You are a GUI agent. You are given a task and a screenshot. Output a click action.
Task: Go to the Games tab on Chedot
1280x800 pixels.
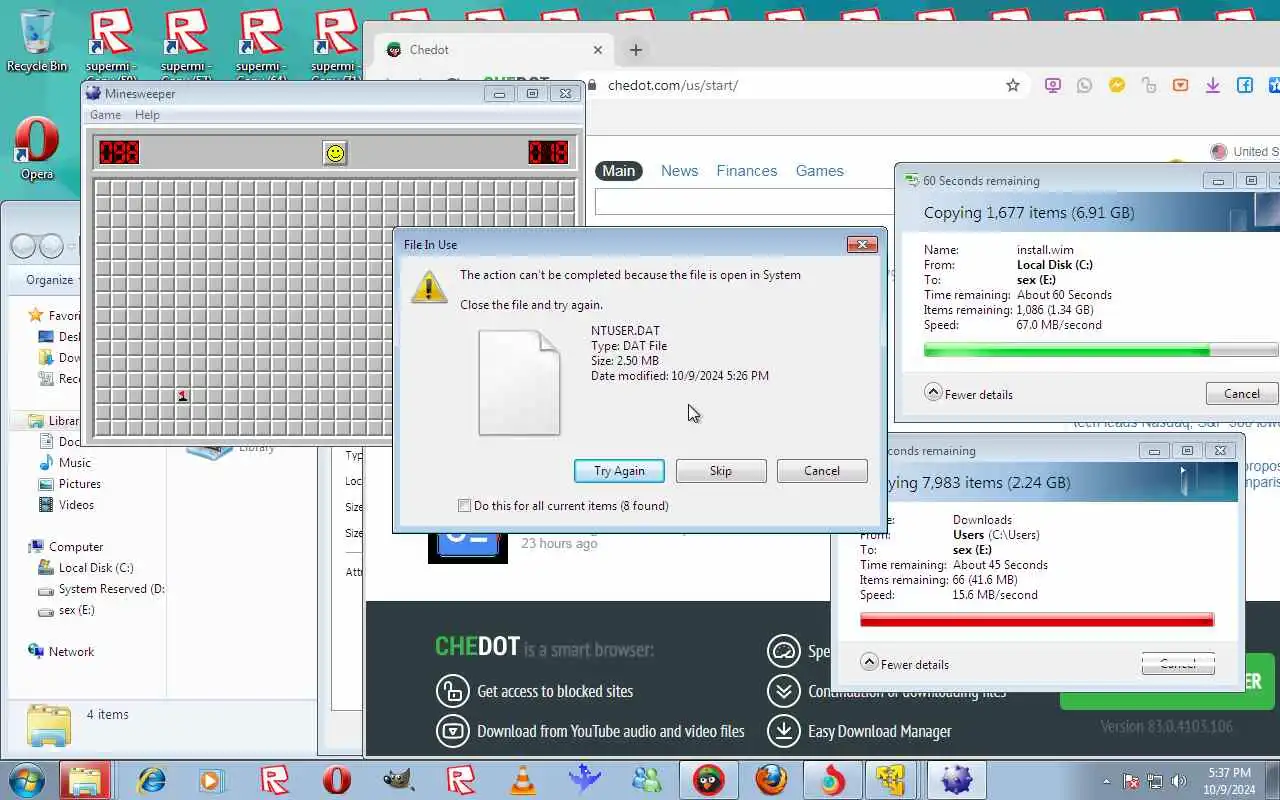[x=820, y=171]
